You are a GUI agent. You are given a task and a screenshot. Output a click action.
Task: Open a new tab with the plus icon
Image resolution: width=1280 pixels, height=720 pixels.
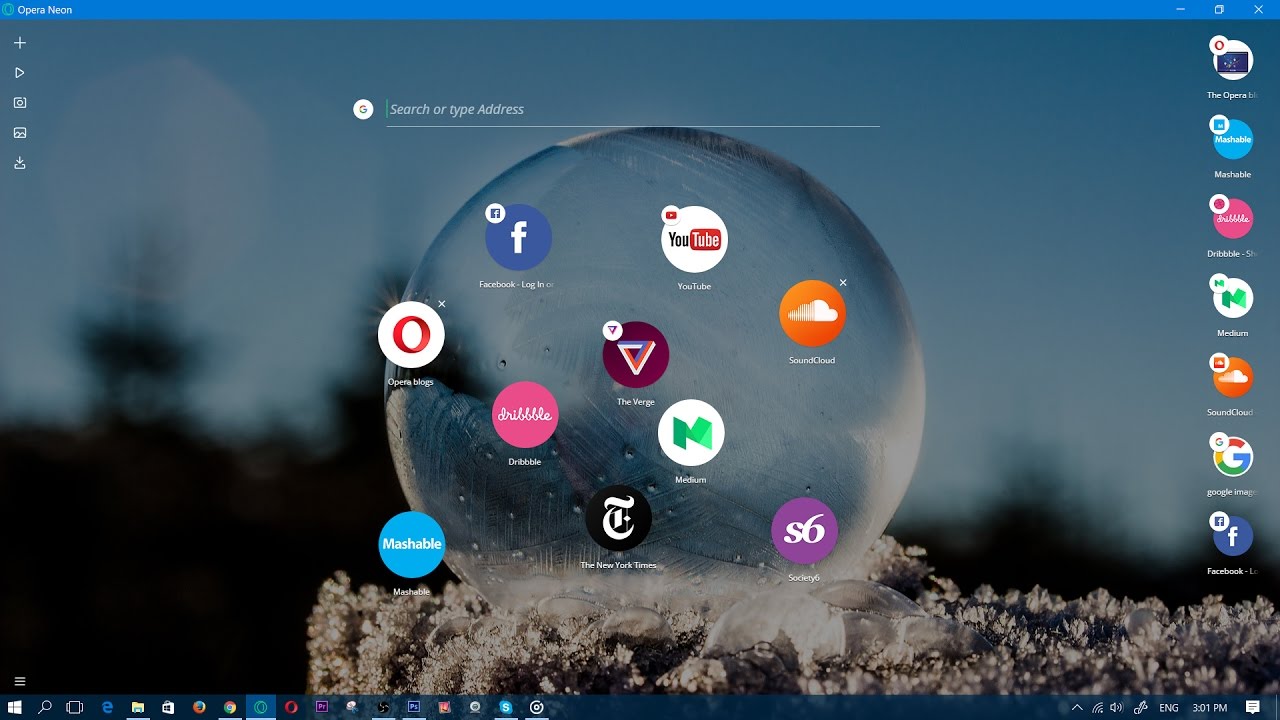20,43
